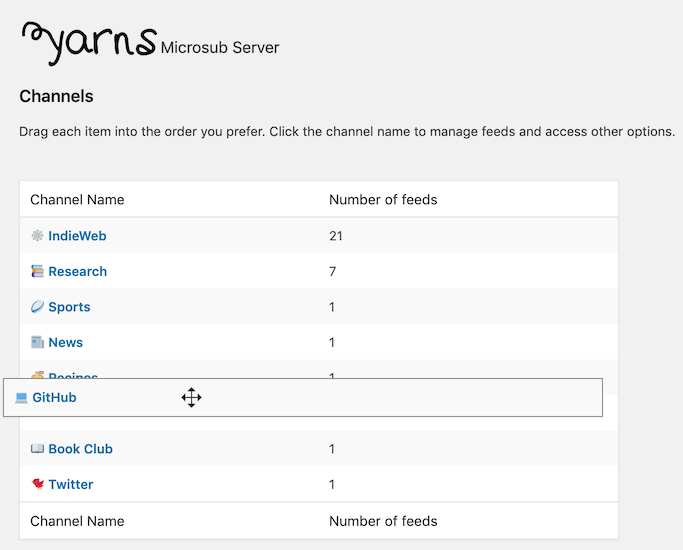Click the feed count in the Book Club row
This screenshot has height=550, width=683.
[332, 449]
